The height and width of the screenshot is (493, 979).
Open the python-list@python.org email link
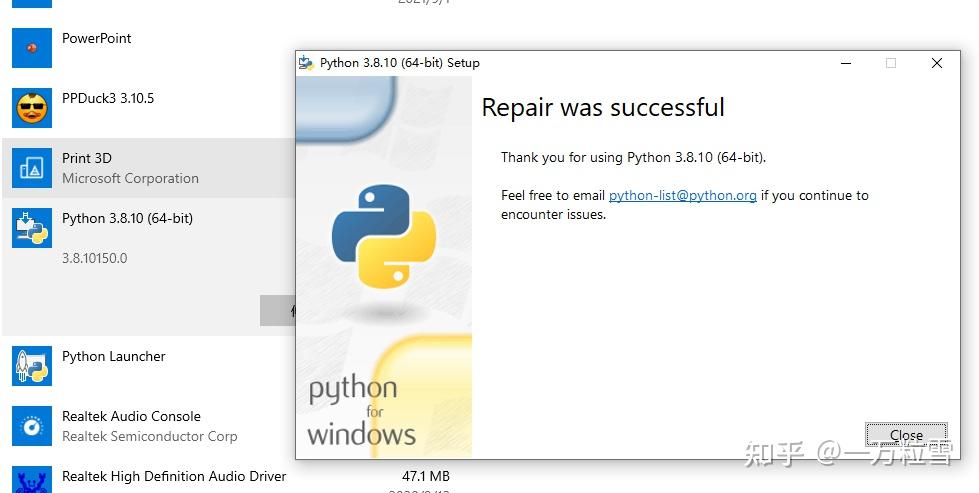682,195
